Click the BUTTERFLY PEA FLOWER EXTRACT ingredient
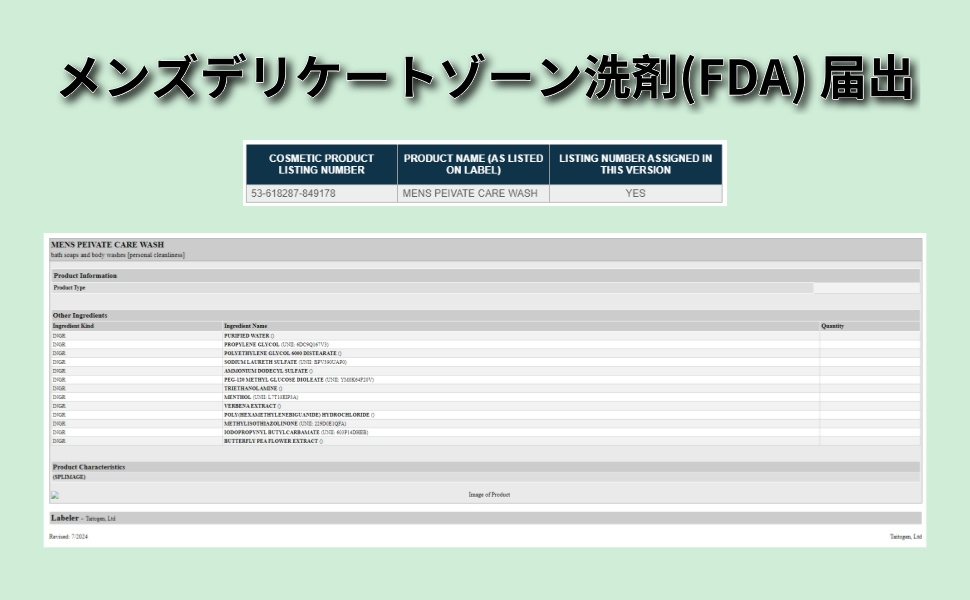The height and width of the screenshot is (600, 970). click(271, 440)
